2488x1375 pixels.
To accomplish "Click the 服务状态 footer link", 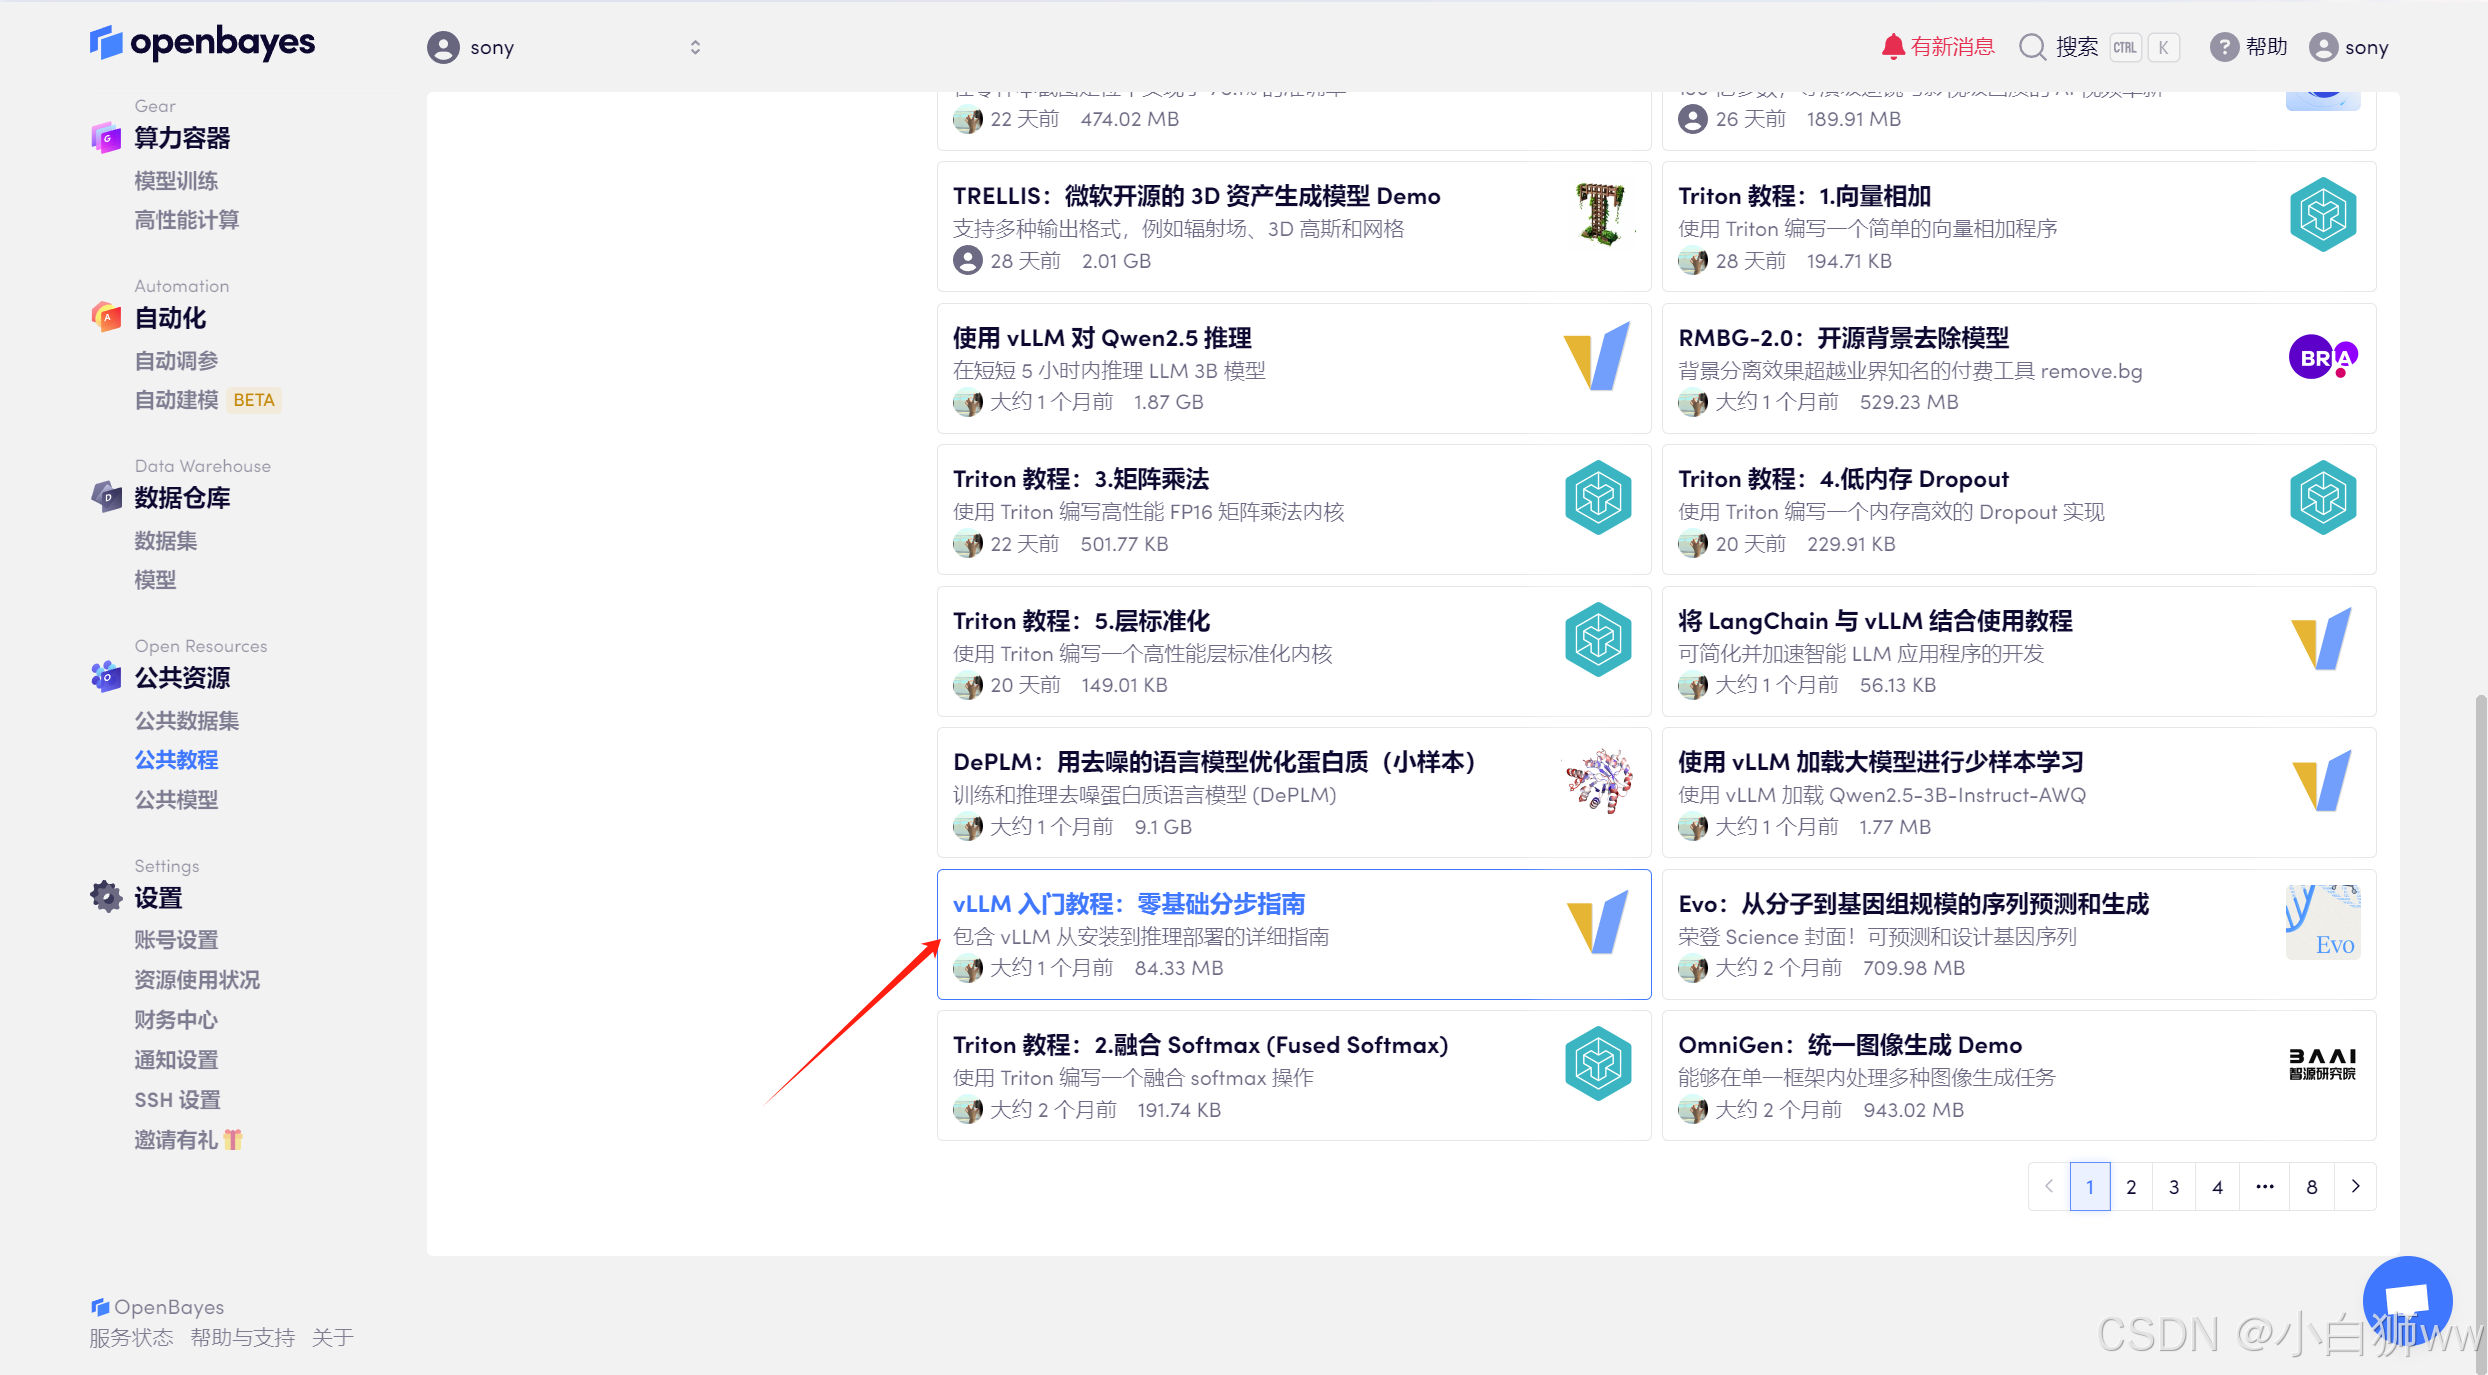I will click(131, 1337).
